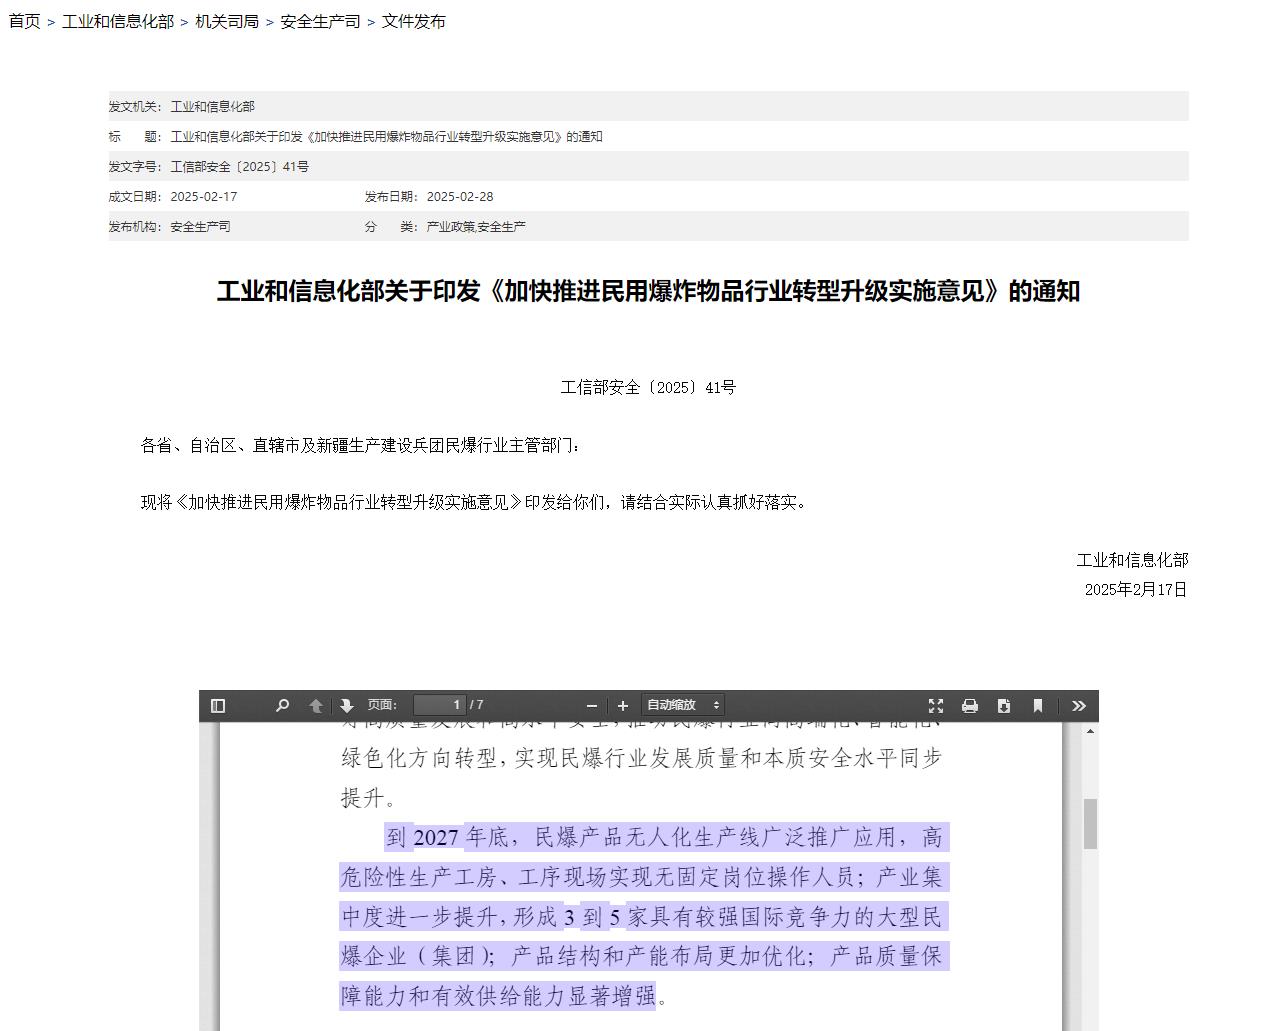Toggle the PDF viewer sidebar
Image resolution: width=1265 pixels, height=1031 pixels.
(218, 706)
